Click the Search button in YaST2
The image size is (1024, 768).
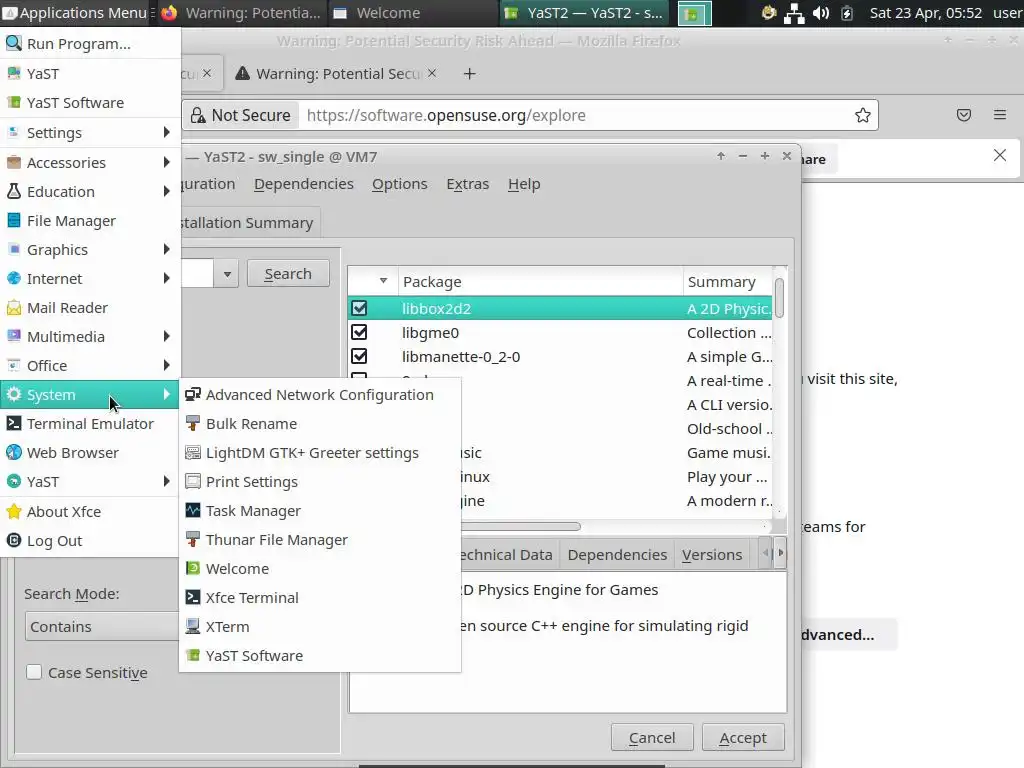click(x=288, y=274)
